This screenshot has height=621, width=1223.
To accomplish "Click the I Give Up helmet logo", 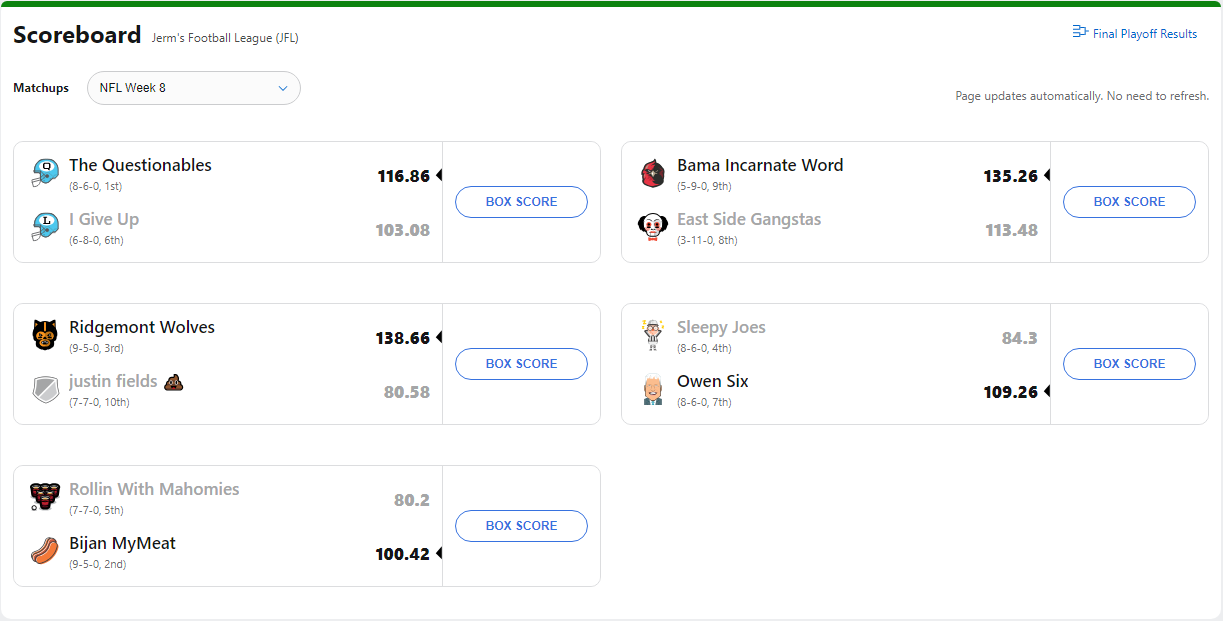I will tap(45, 227).
